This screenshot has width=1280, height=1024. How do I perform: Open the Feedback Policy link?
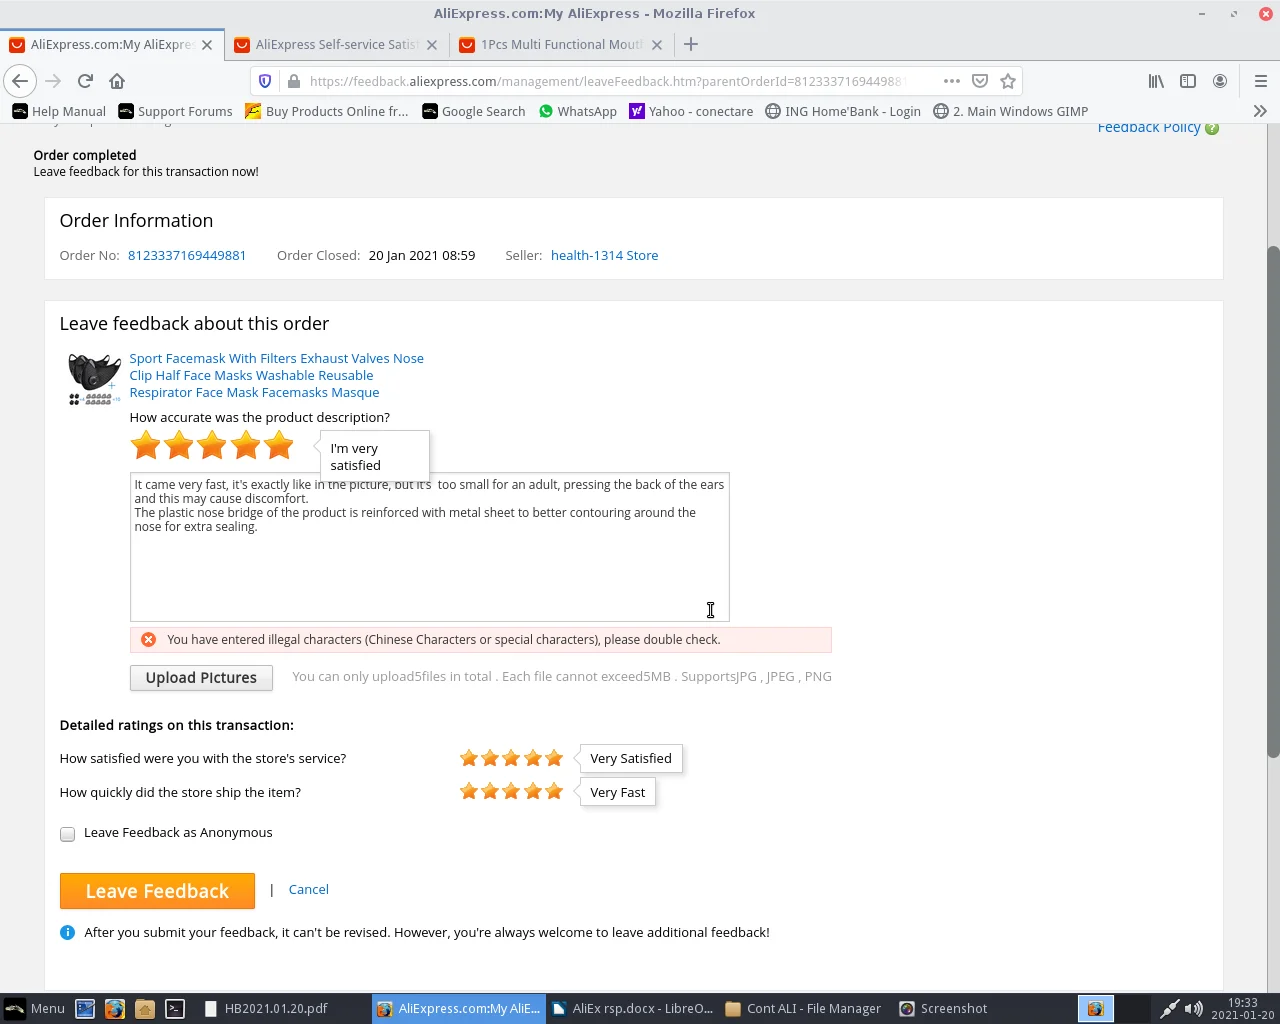[1149, 127]
